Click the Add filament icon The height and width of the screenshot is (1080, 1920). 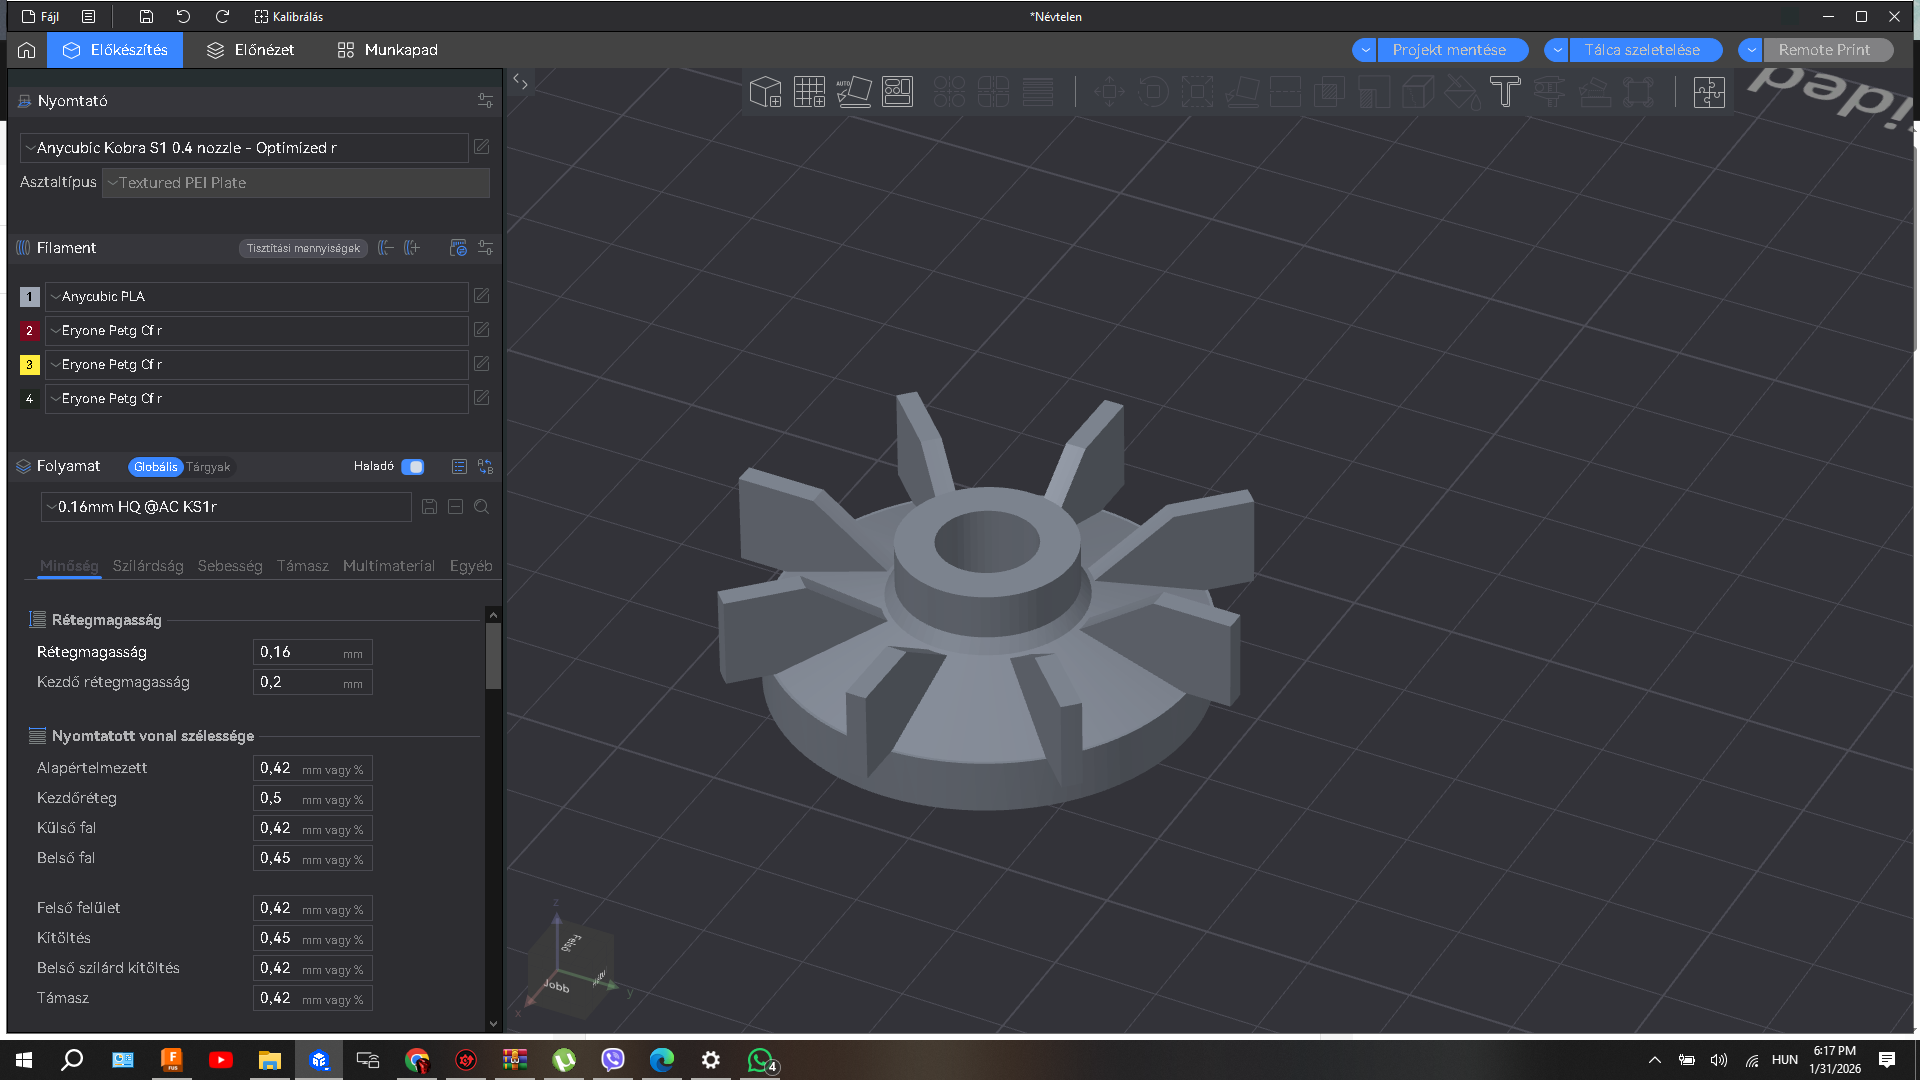[x=412, y=248]
